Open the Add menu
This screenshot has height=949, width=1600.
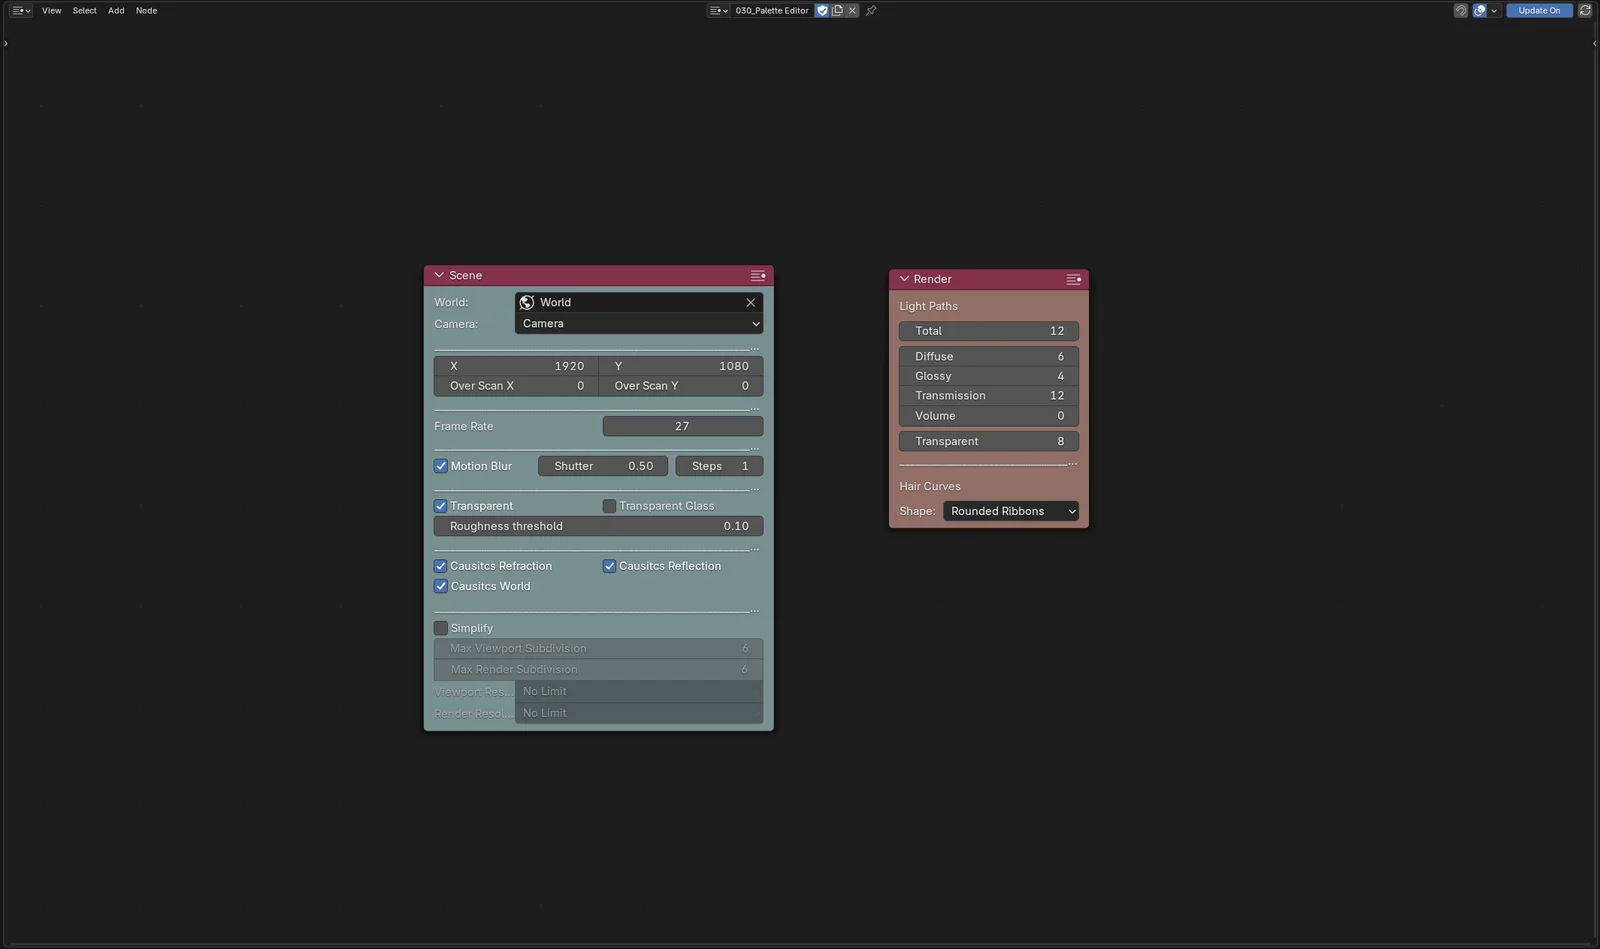pyautogui.click(x=116, y=11)
